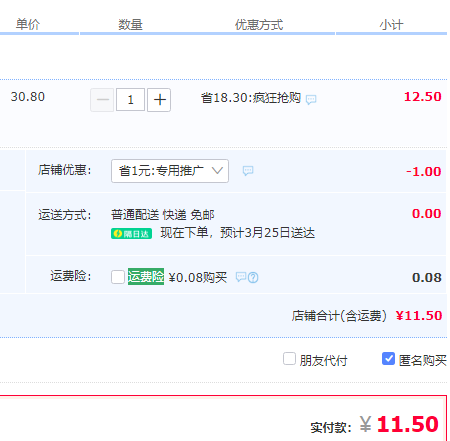Click the quantity input field showing 1

[130, 100]
